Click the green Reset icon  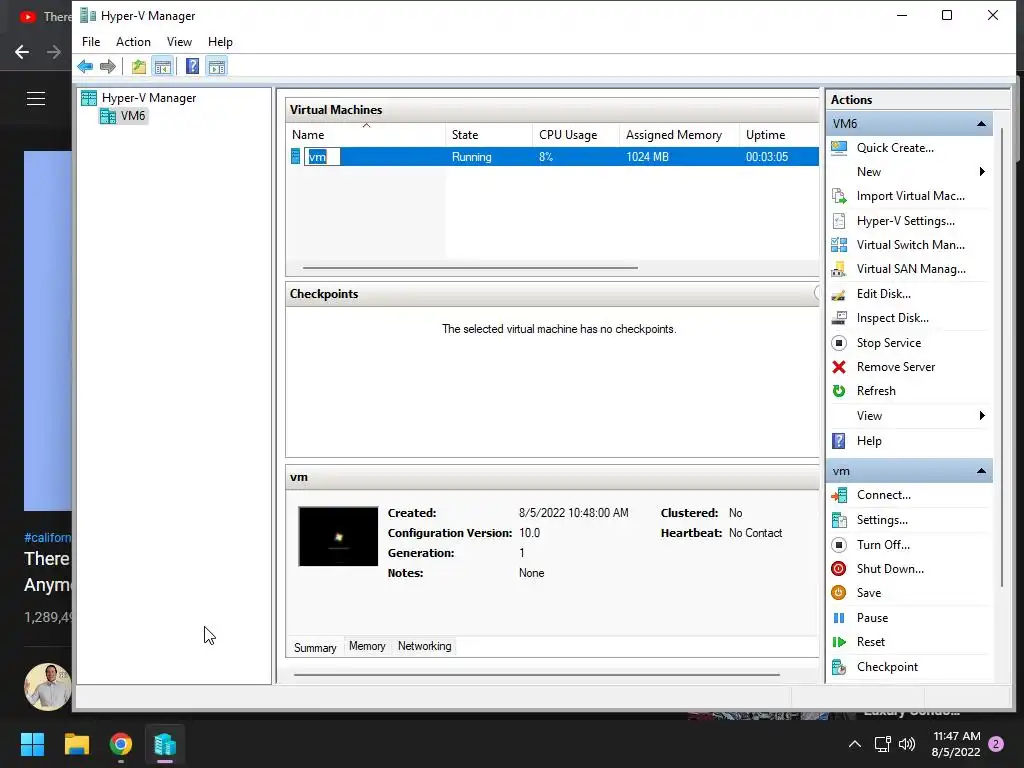click(839, 642)
